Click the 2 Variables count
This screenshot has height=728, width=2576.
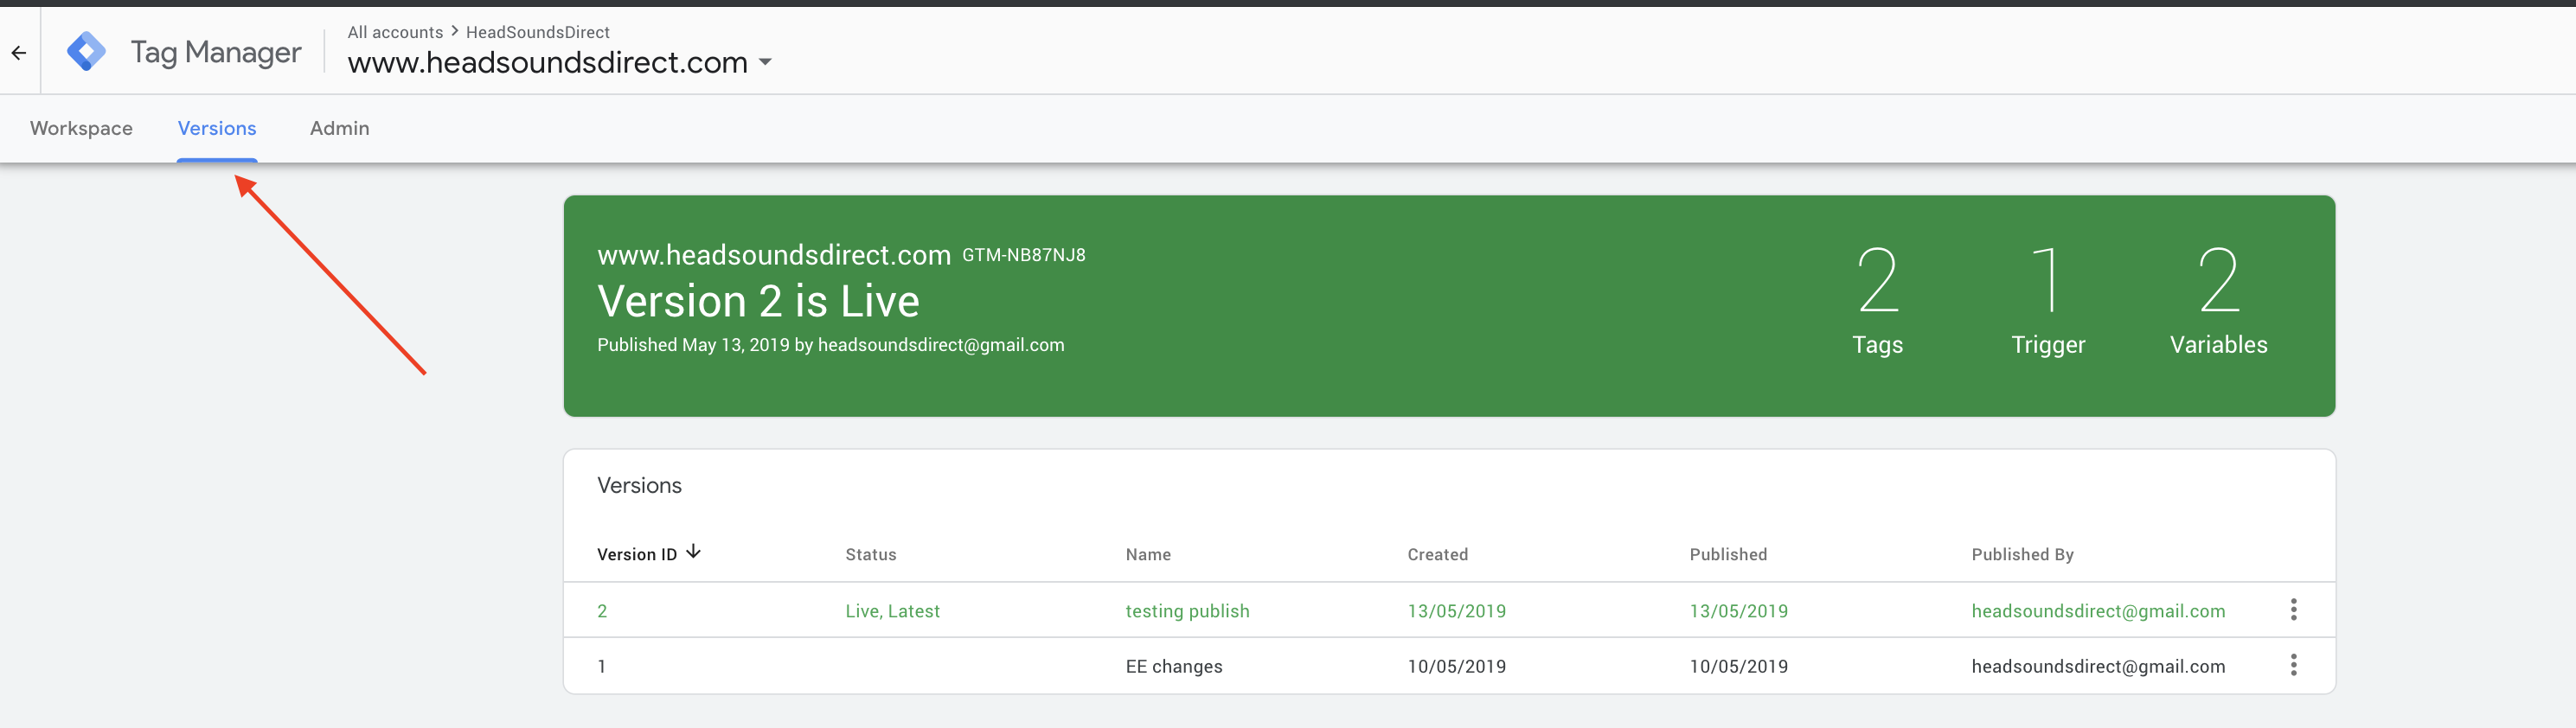(x=2218, y=300)
